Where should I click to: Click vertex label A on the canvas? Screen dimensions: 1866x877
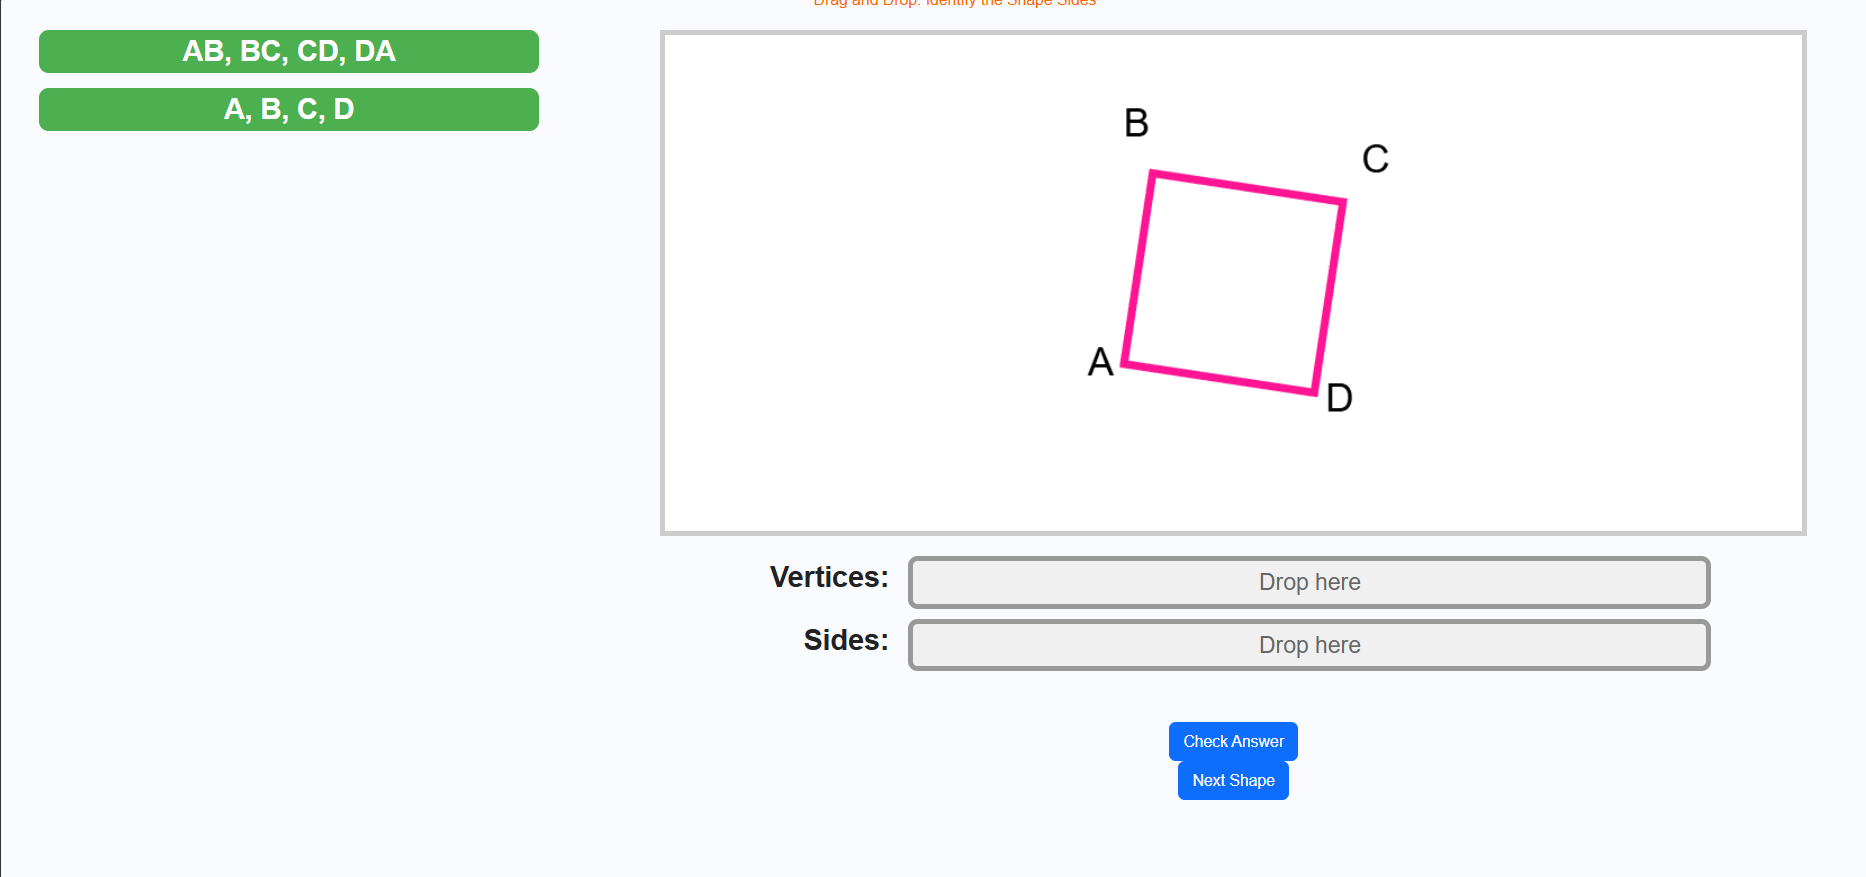pos(1100,362)
